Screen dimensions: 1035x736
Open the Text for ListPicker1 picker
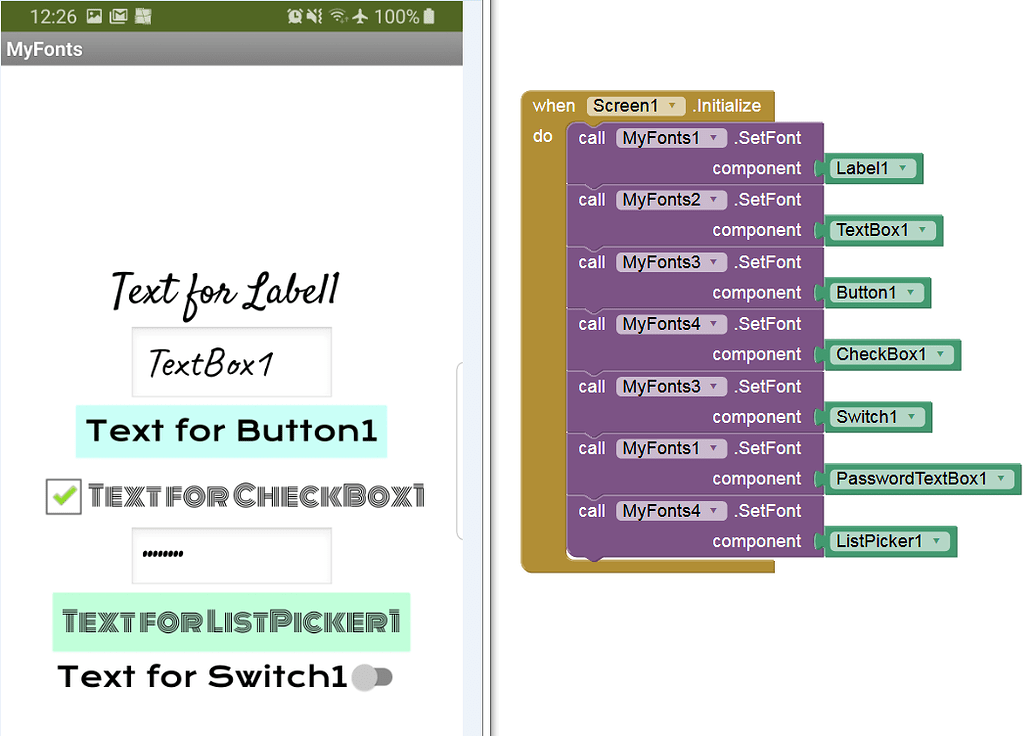click(231, 621)
